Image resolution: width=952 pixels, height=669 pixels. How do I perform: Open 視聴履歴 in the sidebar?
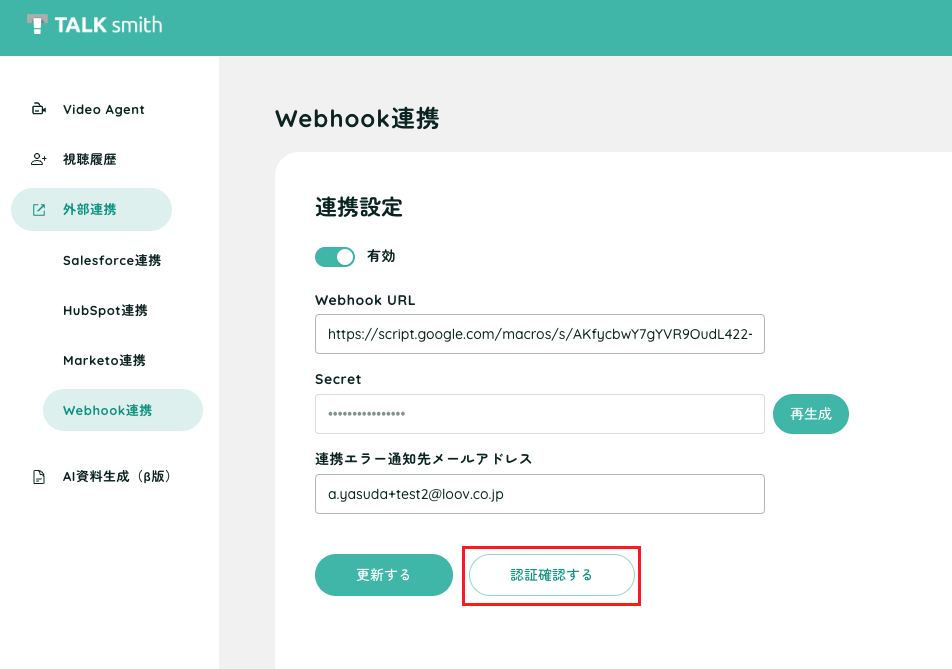point(91,159)
